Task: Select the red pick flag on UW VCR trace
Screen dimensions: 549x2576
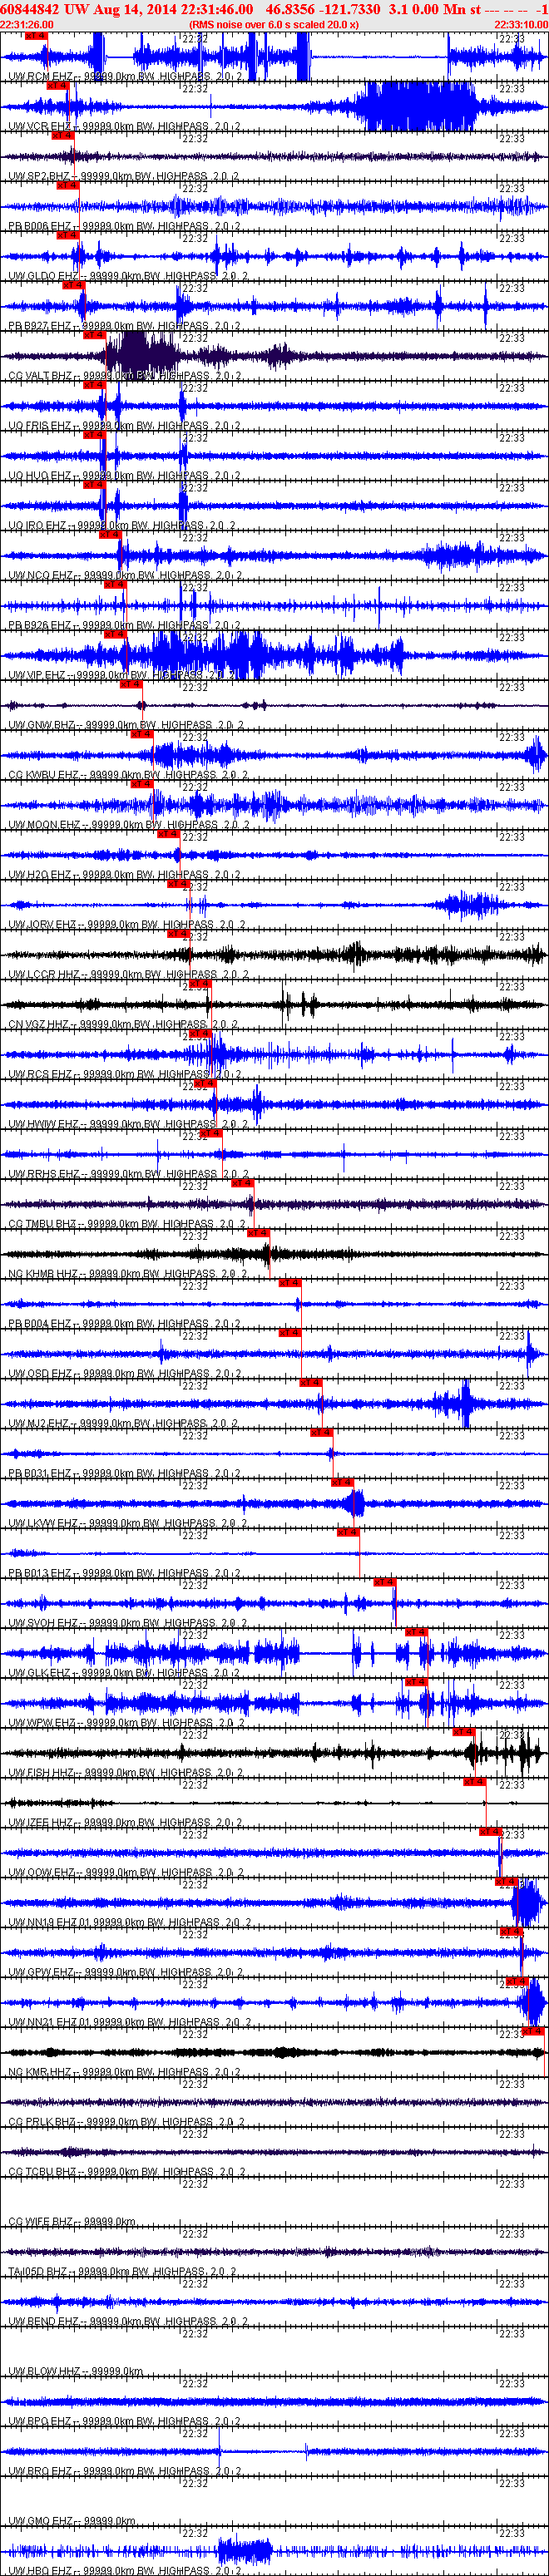Action: tap(57, 85)
